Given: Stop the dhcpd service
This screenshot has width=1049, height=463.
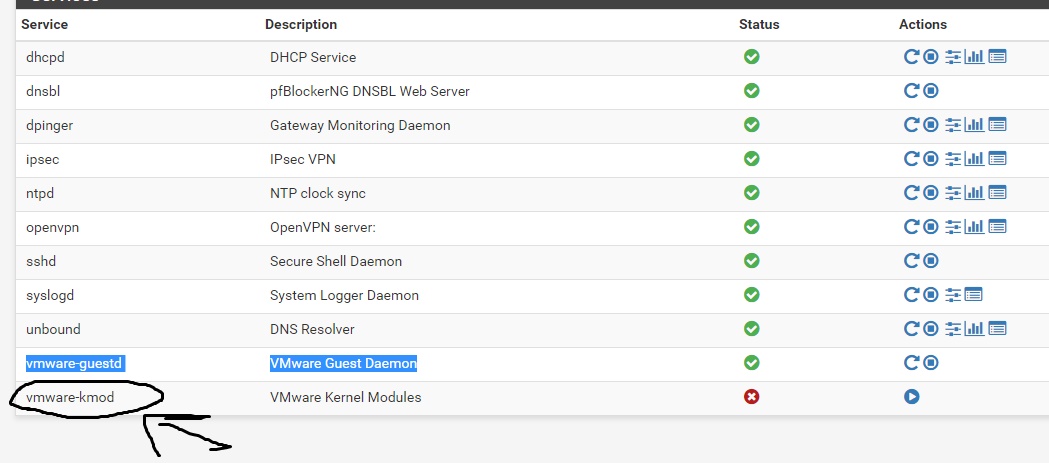Looking at the screenshot, I should coord(930,57).
